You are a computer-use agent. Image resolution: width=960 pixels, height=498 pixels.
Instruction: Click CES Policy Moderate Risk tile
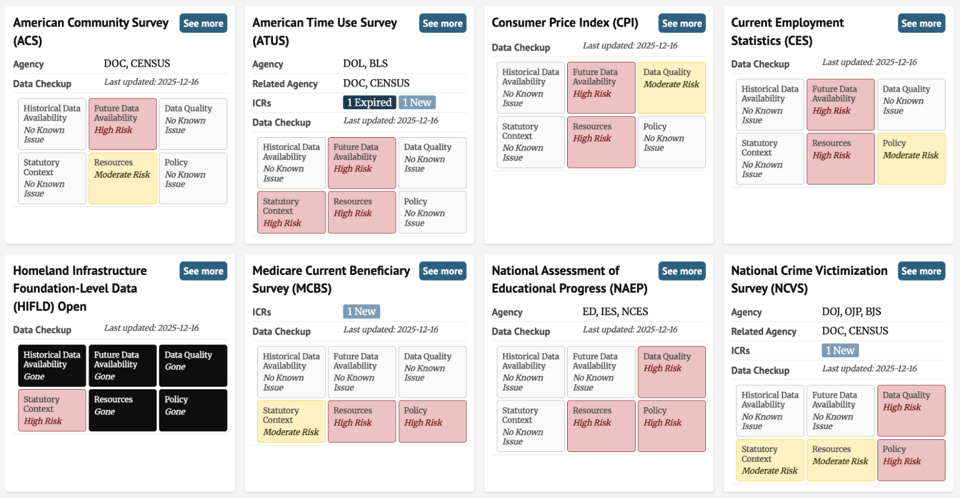(911, 158)
